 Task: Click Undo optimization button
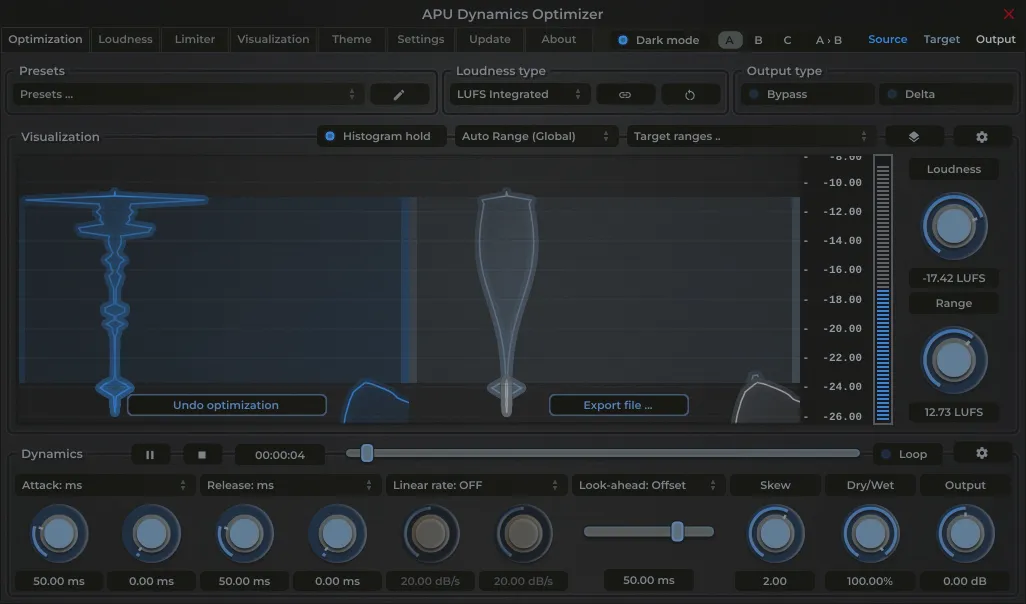226,405
